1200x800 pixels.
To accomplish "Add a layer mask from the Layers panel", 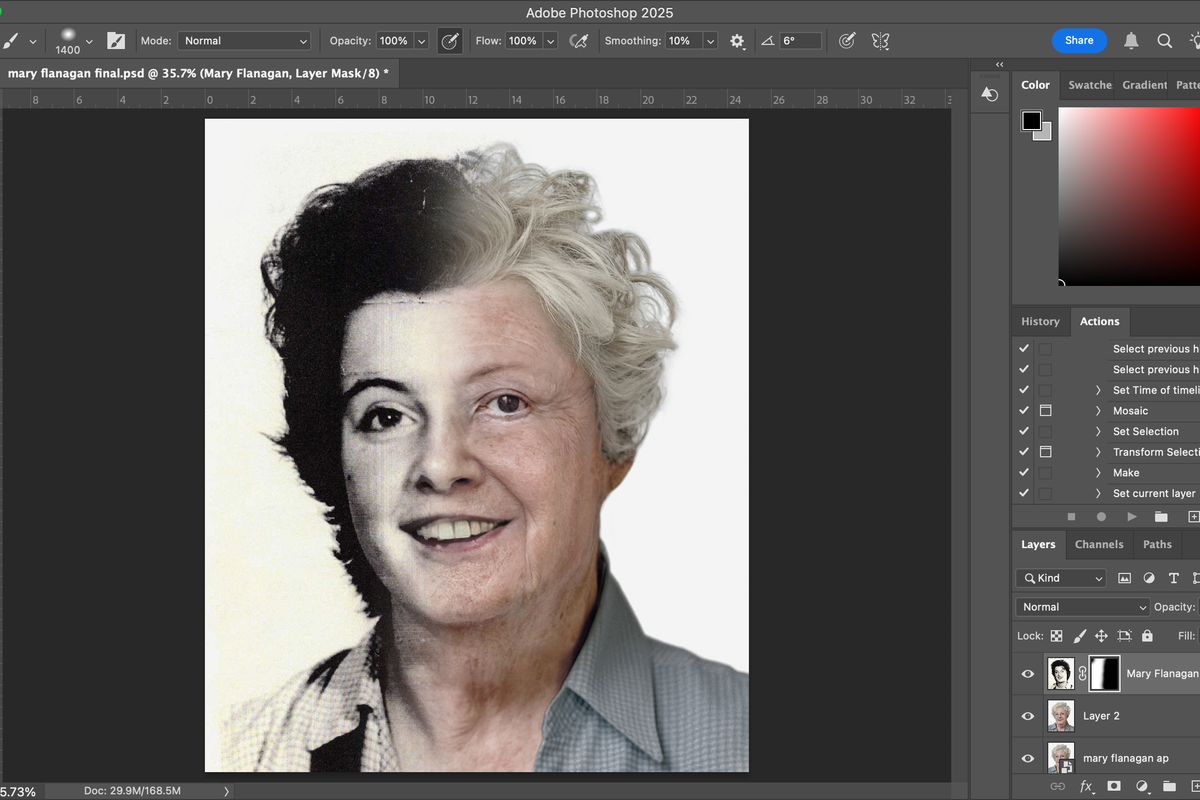I will coord(1114,786).
